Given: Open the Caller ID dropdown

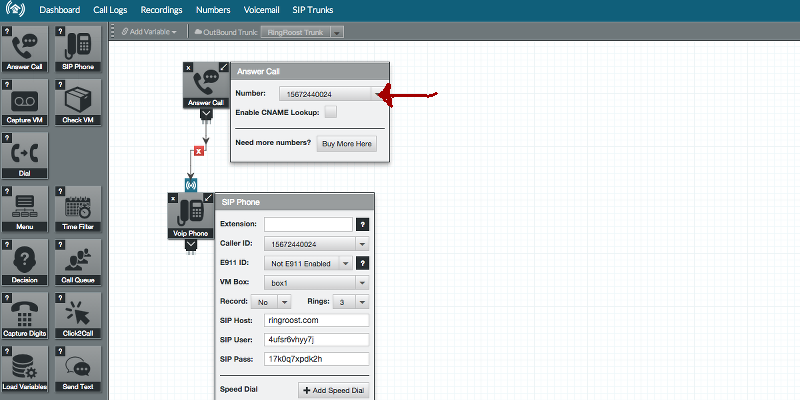Looking at the screenshot, I should click(x=317, y=243).
